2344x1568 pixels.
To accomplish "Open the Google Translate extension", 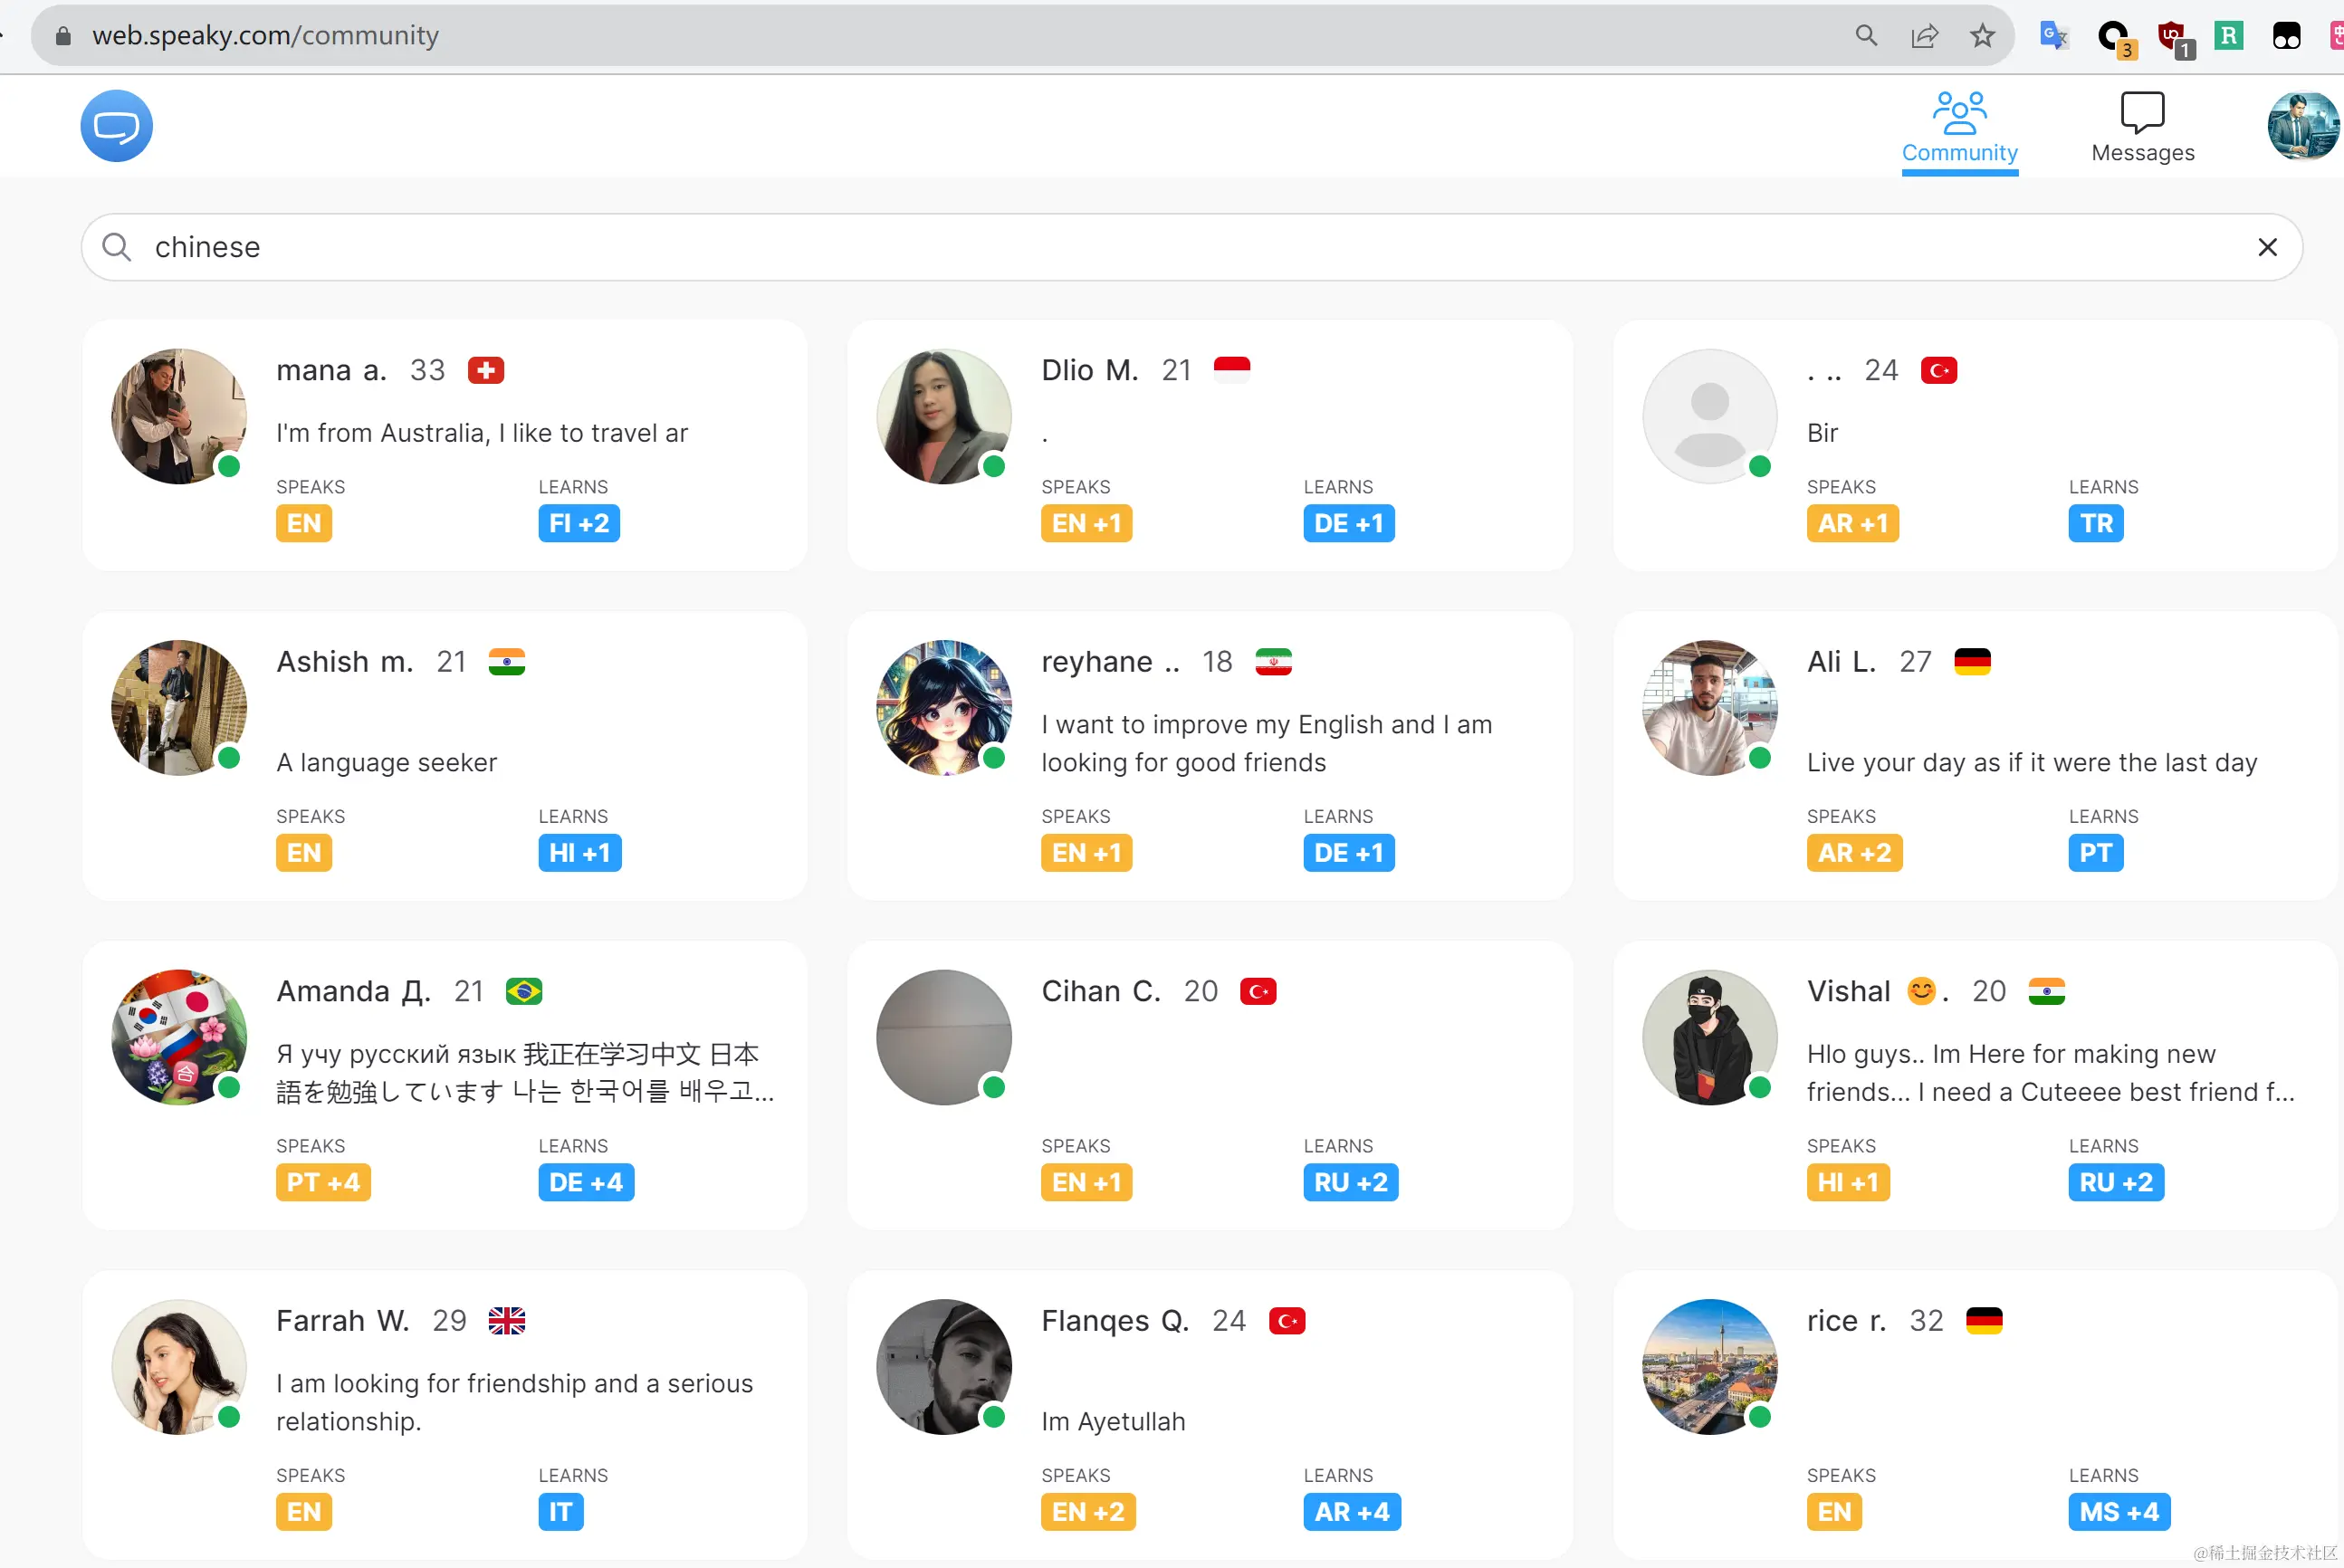I will click(x=2054, y=35).
